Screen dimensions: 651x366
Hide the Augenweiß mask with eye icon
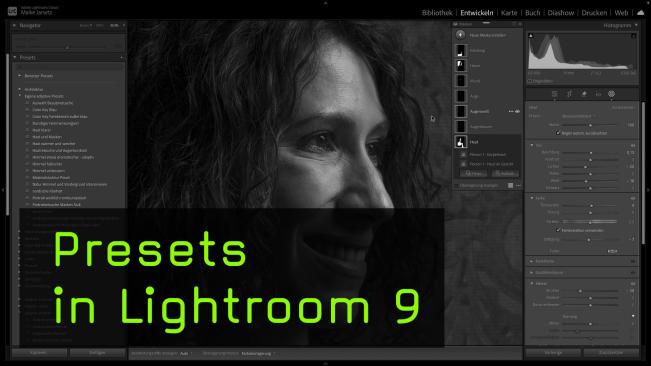[x=517, y=111]
